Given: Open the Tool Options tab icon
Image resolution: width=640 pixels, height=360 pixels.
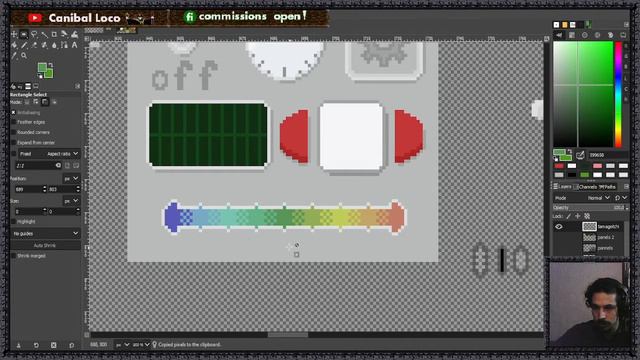Looking at the screenshot, I should pyautogui.click(x=13, y=86).
